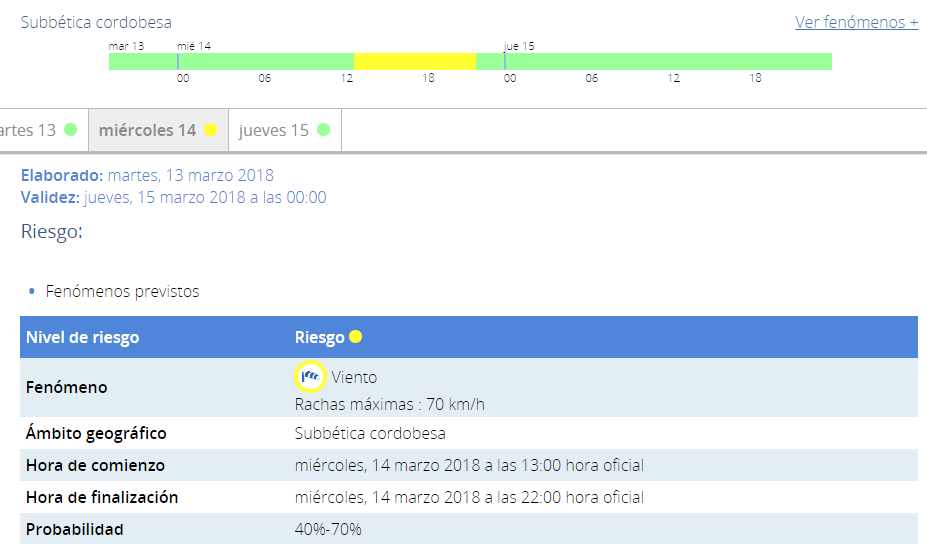Click the green timeline segment under 'mar 13'
Image resolution: width=927 pixels, height=544 pixels.
coord(143,61)
